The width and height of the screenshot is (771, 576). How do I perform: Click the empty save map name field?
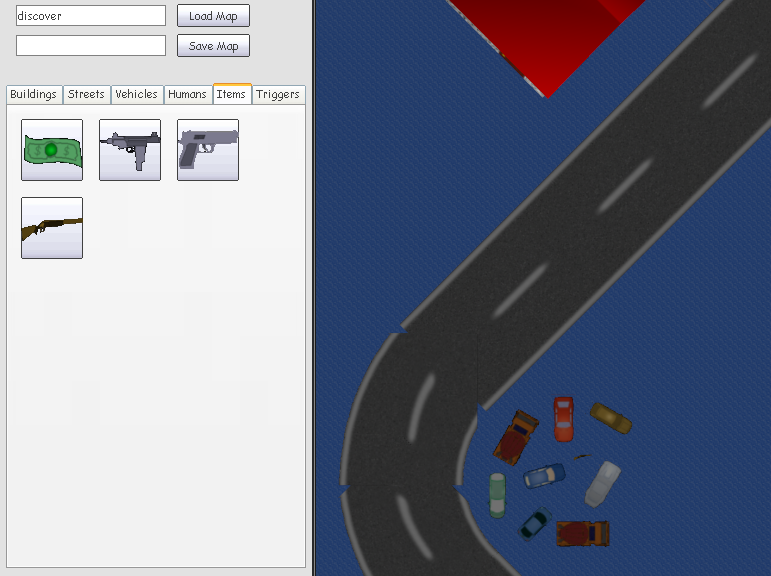coord(91,46)
